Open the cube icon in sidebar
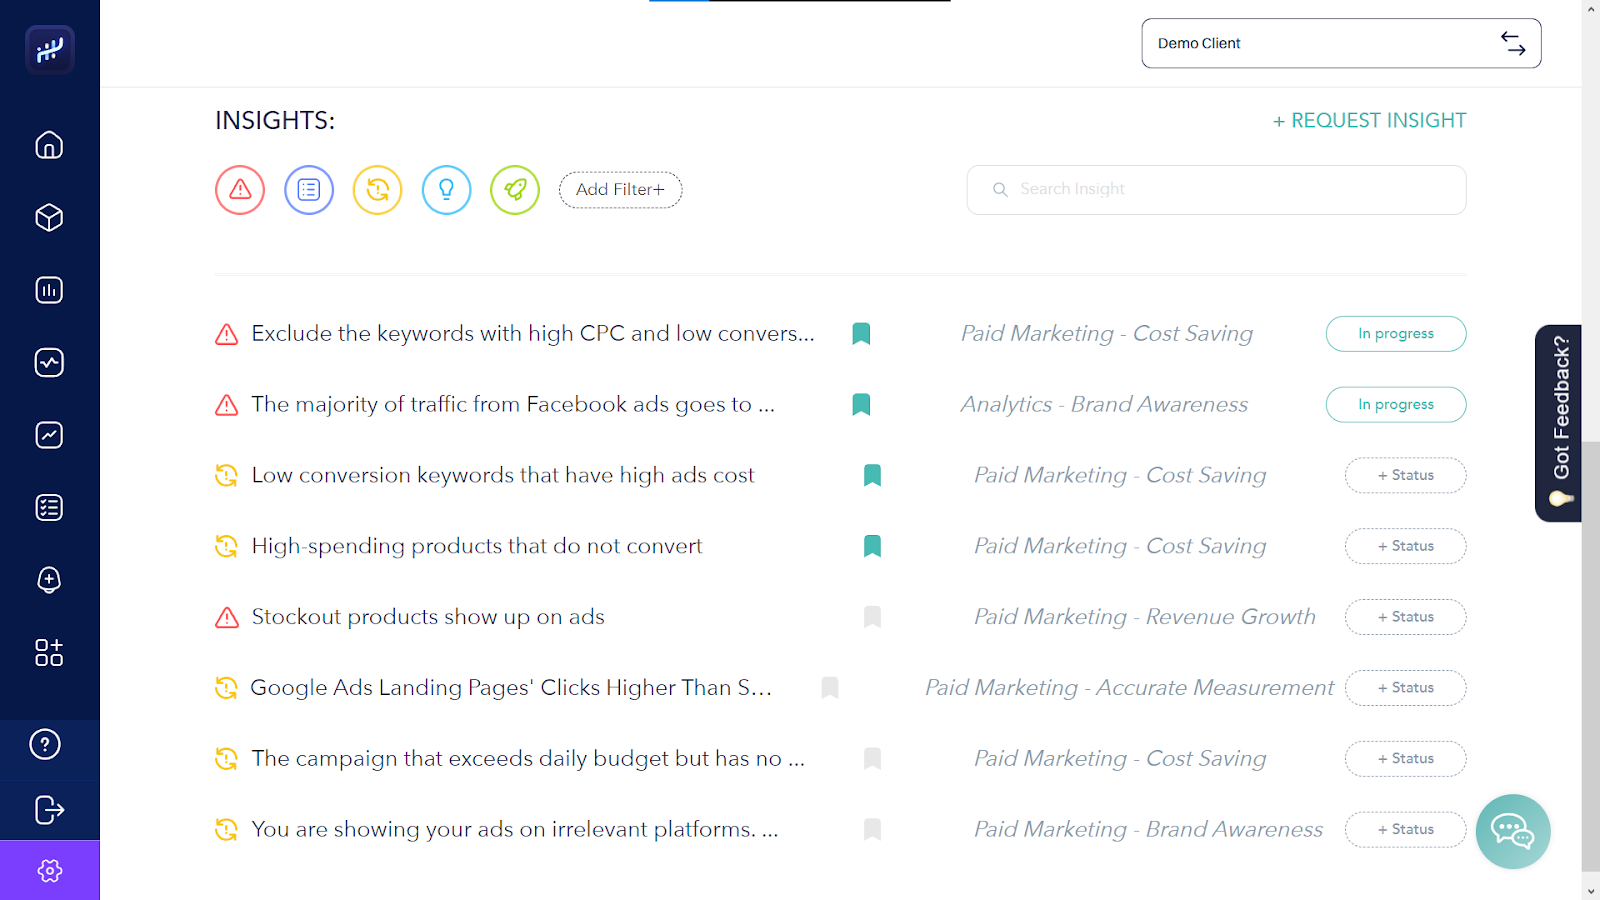Viewport: 1600px width, 900px height. tap(49, 218)
